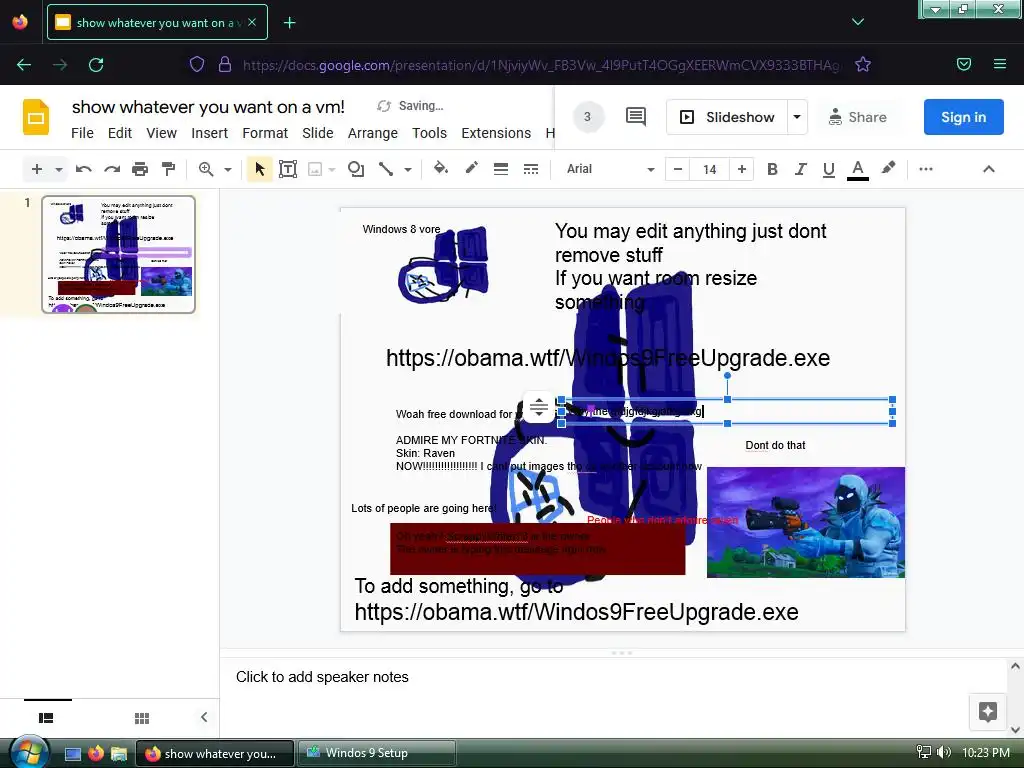
Task: Click the Paint format roller icon
Action: 168,169
